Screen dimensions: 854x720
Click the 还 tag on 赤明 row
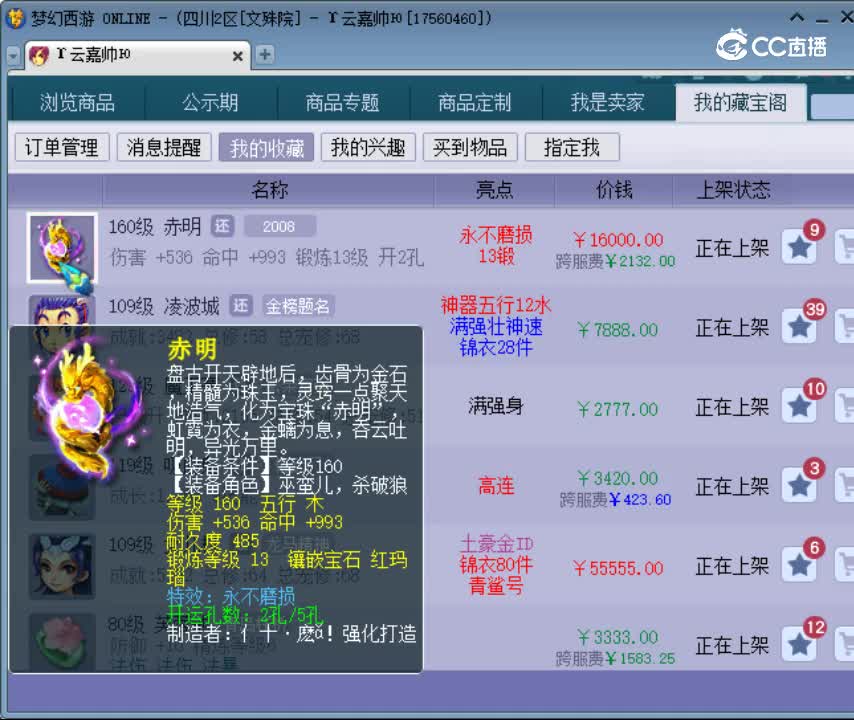[x=223, y=226]
